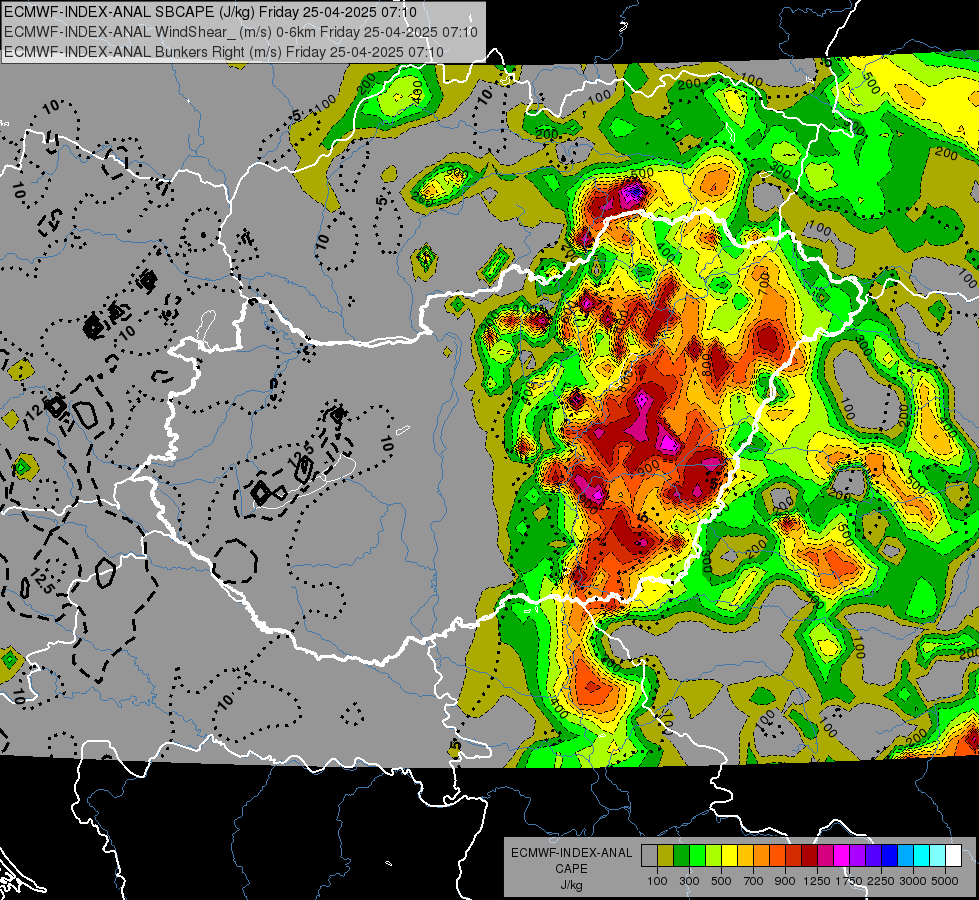The image size is (979, 900).
Task: Click the 1750 colorbar tick label
Action: [849, 881]
